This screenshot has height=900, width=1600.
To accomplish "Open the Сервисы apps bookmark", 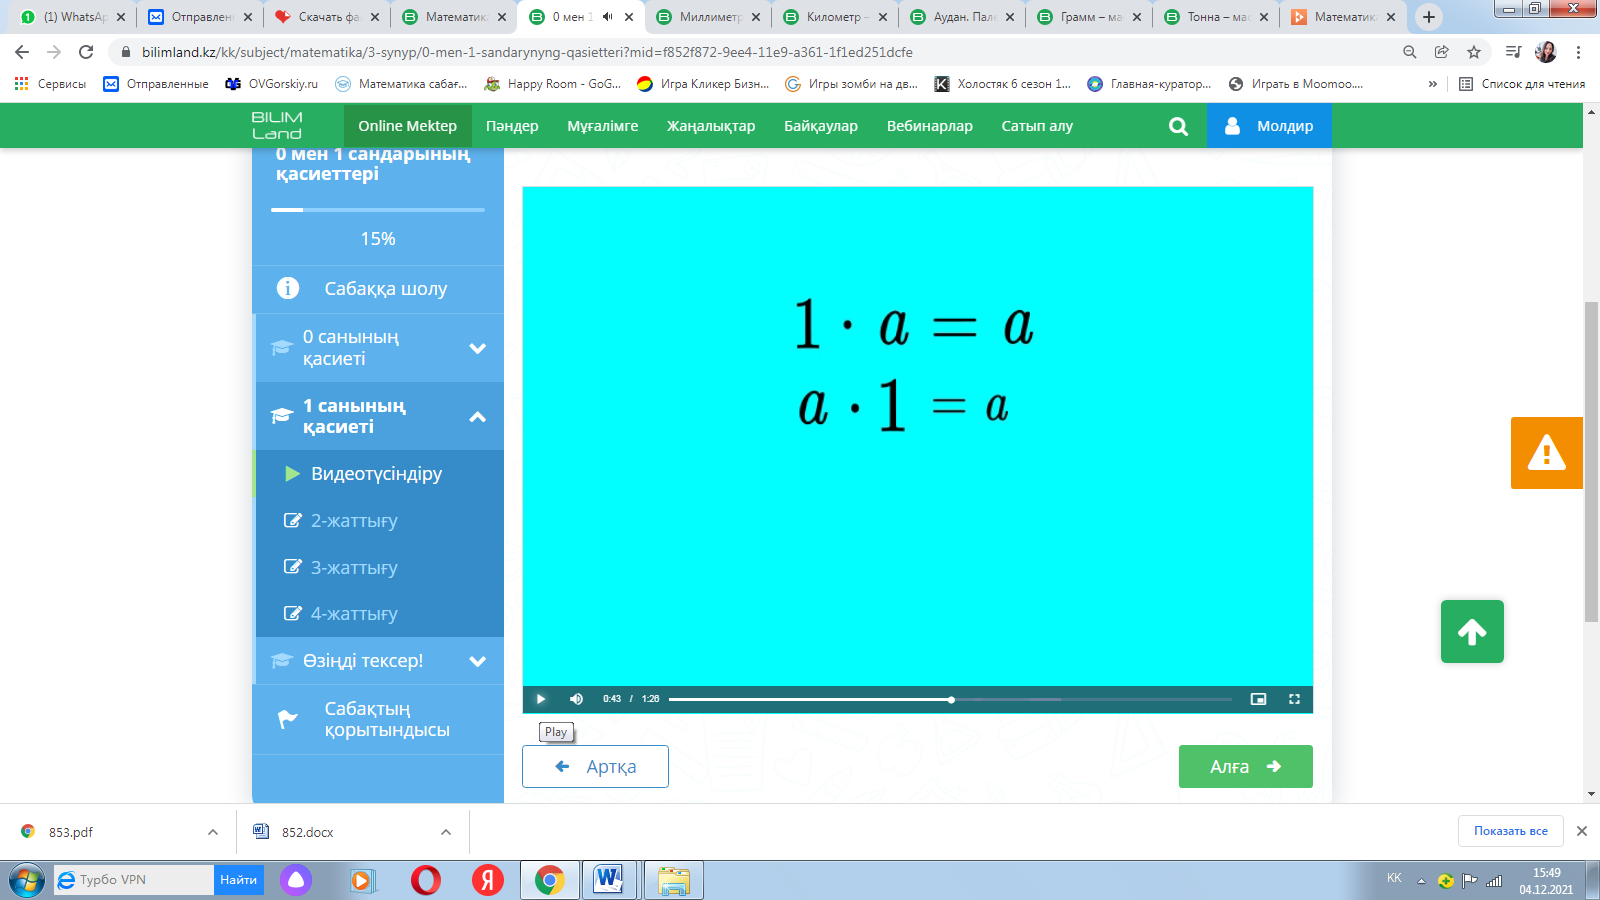I will 50,84.
